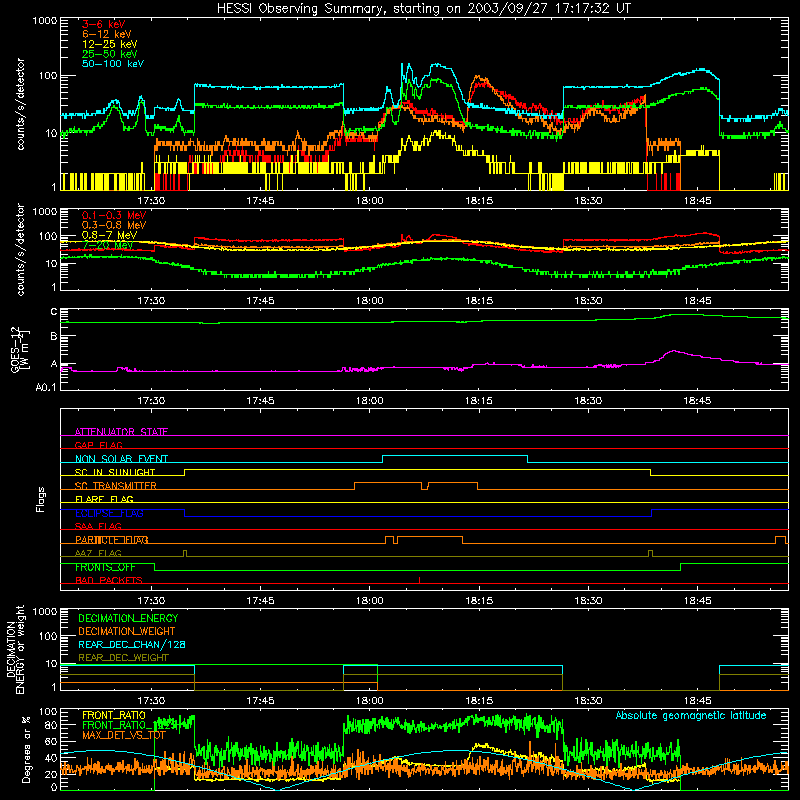Select the GAP_FLAG label
Screen dimensions: 800x800
click(98, 445)
